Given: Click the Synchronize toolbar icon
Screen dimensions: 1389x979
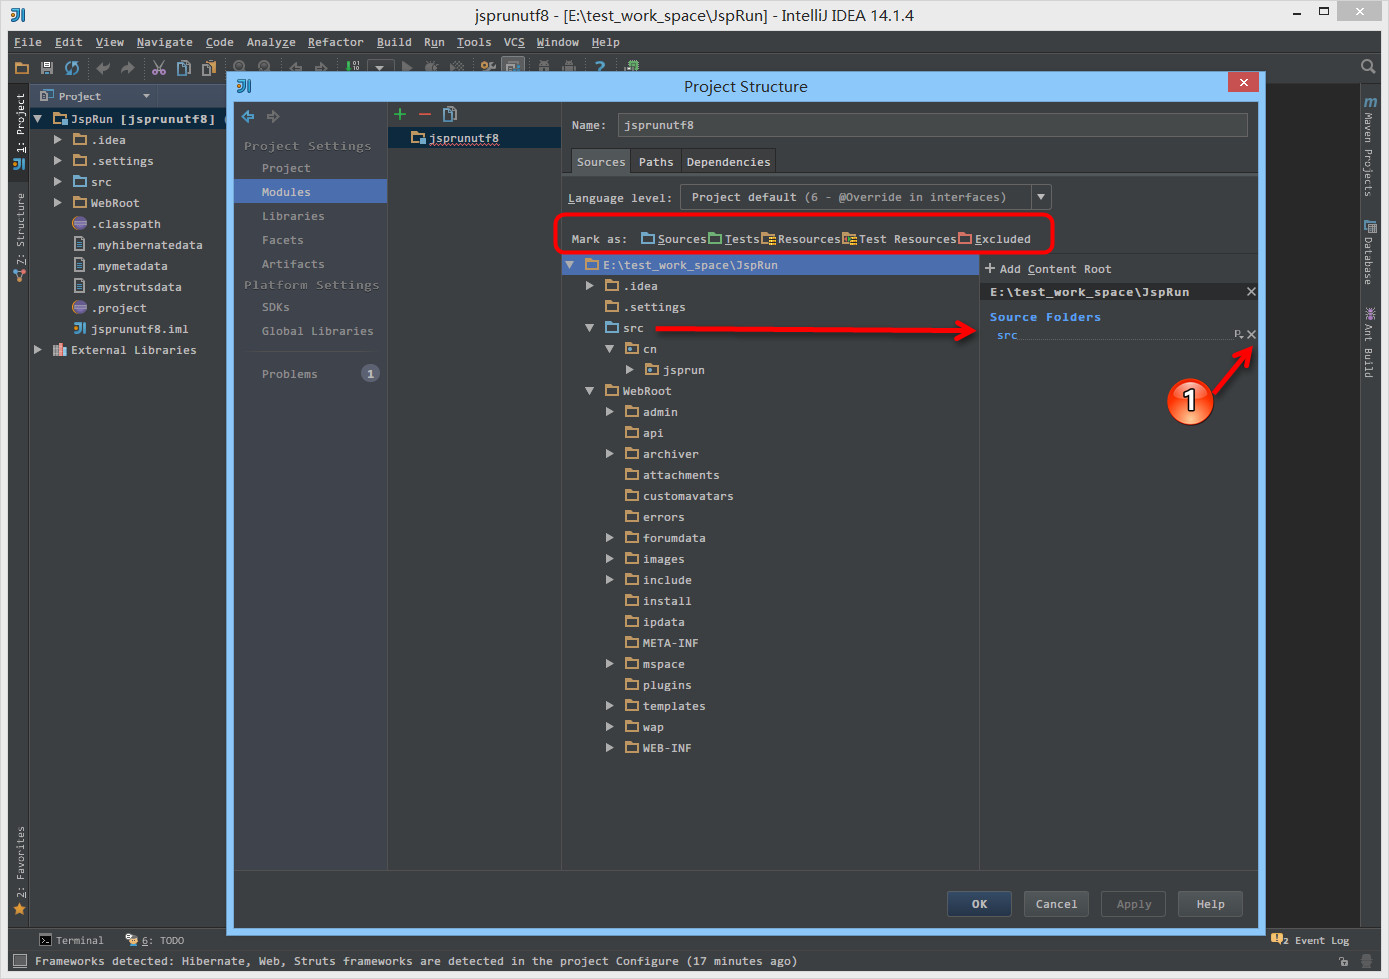Looking at the screenshot, I should [x=72, y=68].
